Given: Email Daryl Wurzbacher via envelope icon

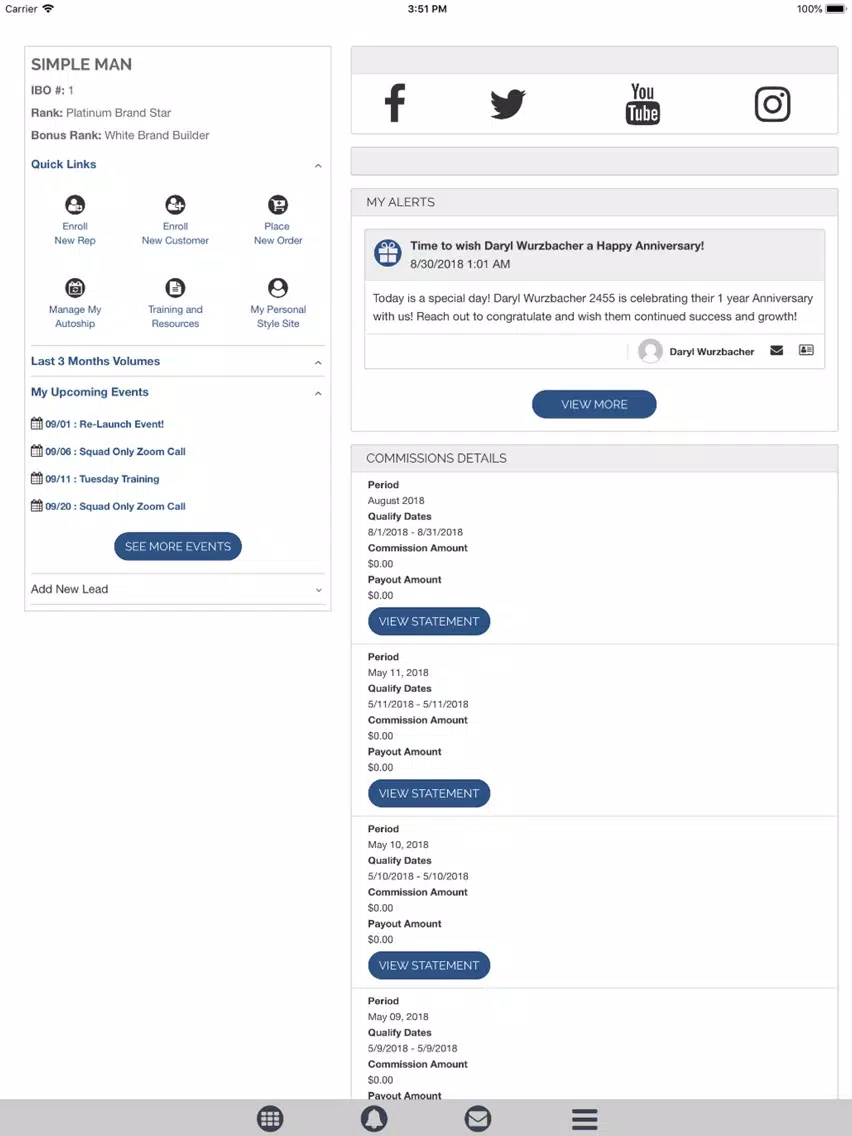Looking at the screenshot, I should tap(777, 351).
